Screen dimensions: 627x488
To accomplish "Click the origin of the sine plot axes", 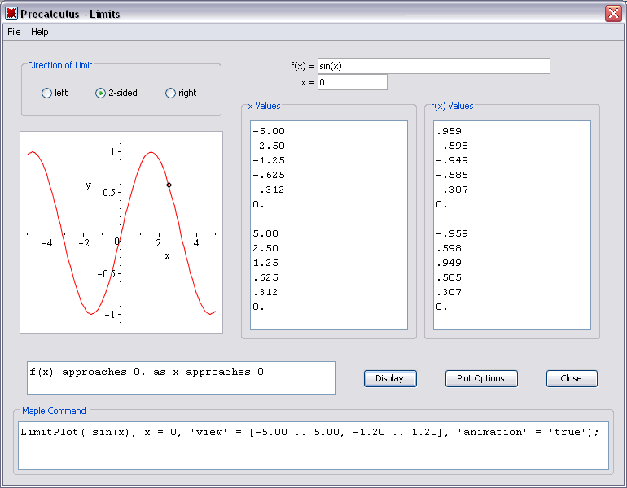I will coord(120,236).
